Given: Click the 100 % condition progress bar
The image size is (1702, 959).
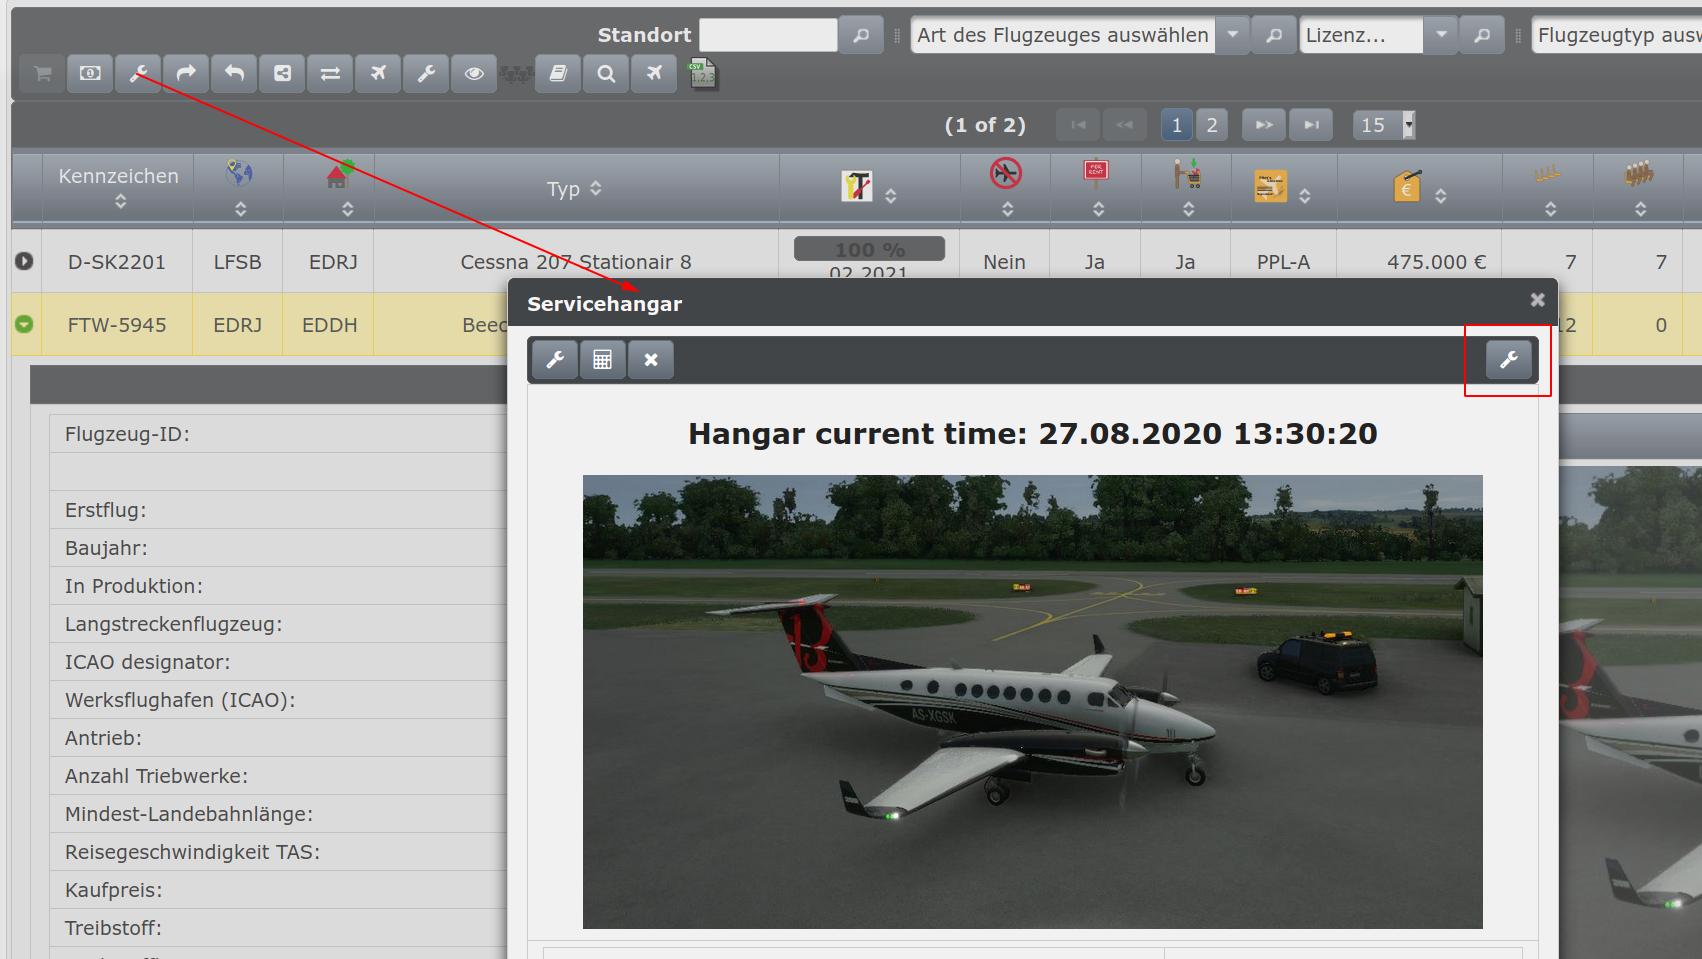Looking at the screenshot, I should pos(868,249).
